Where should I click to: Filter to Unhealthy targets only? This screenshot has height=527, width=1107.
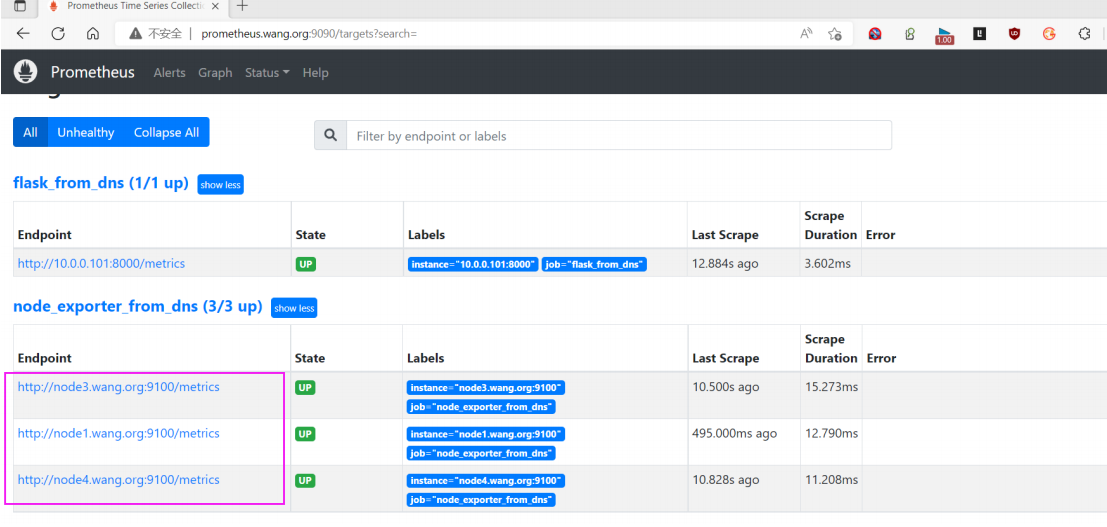coord(85,132)
